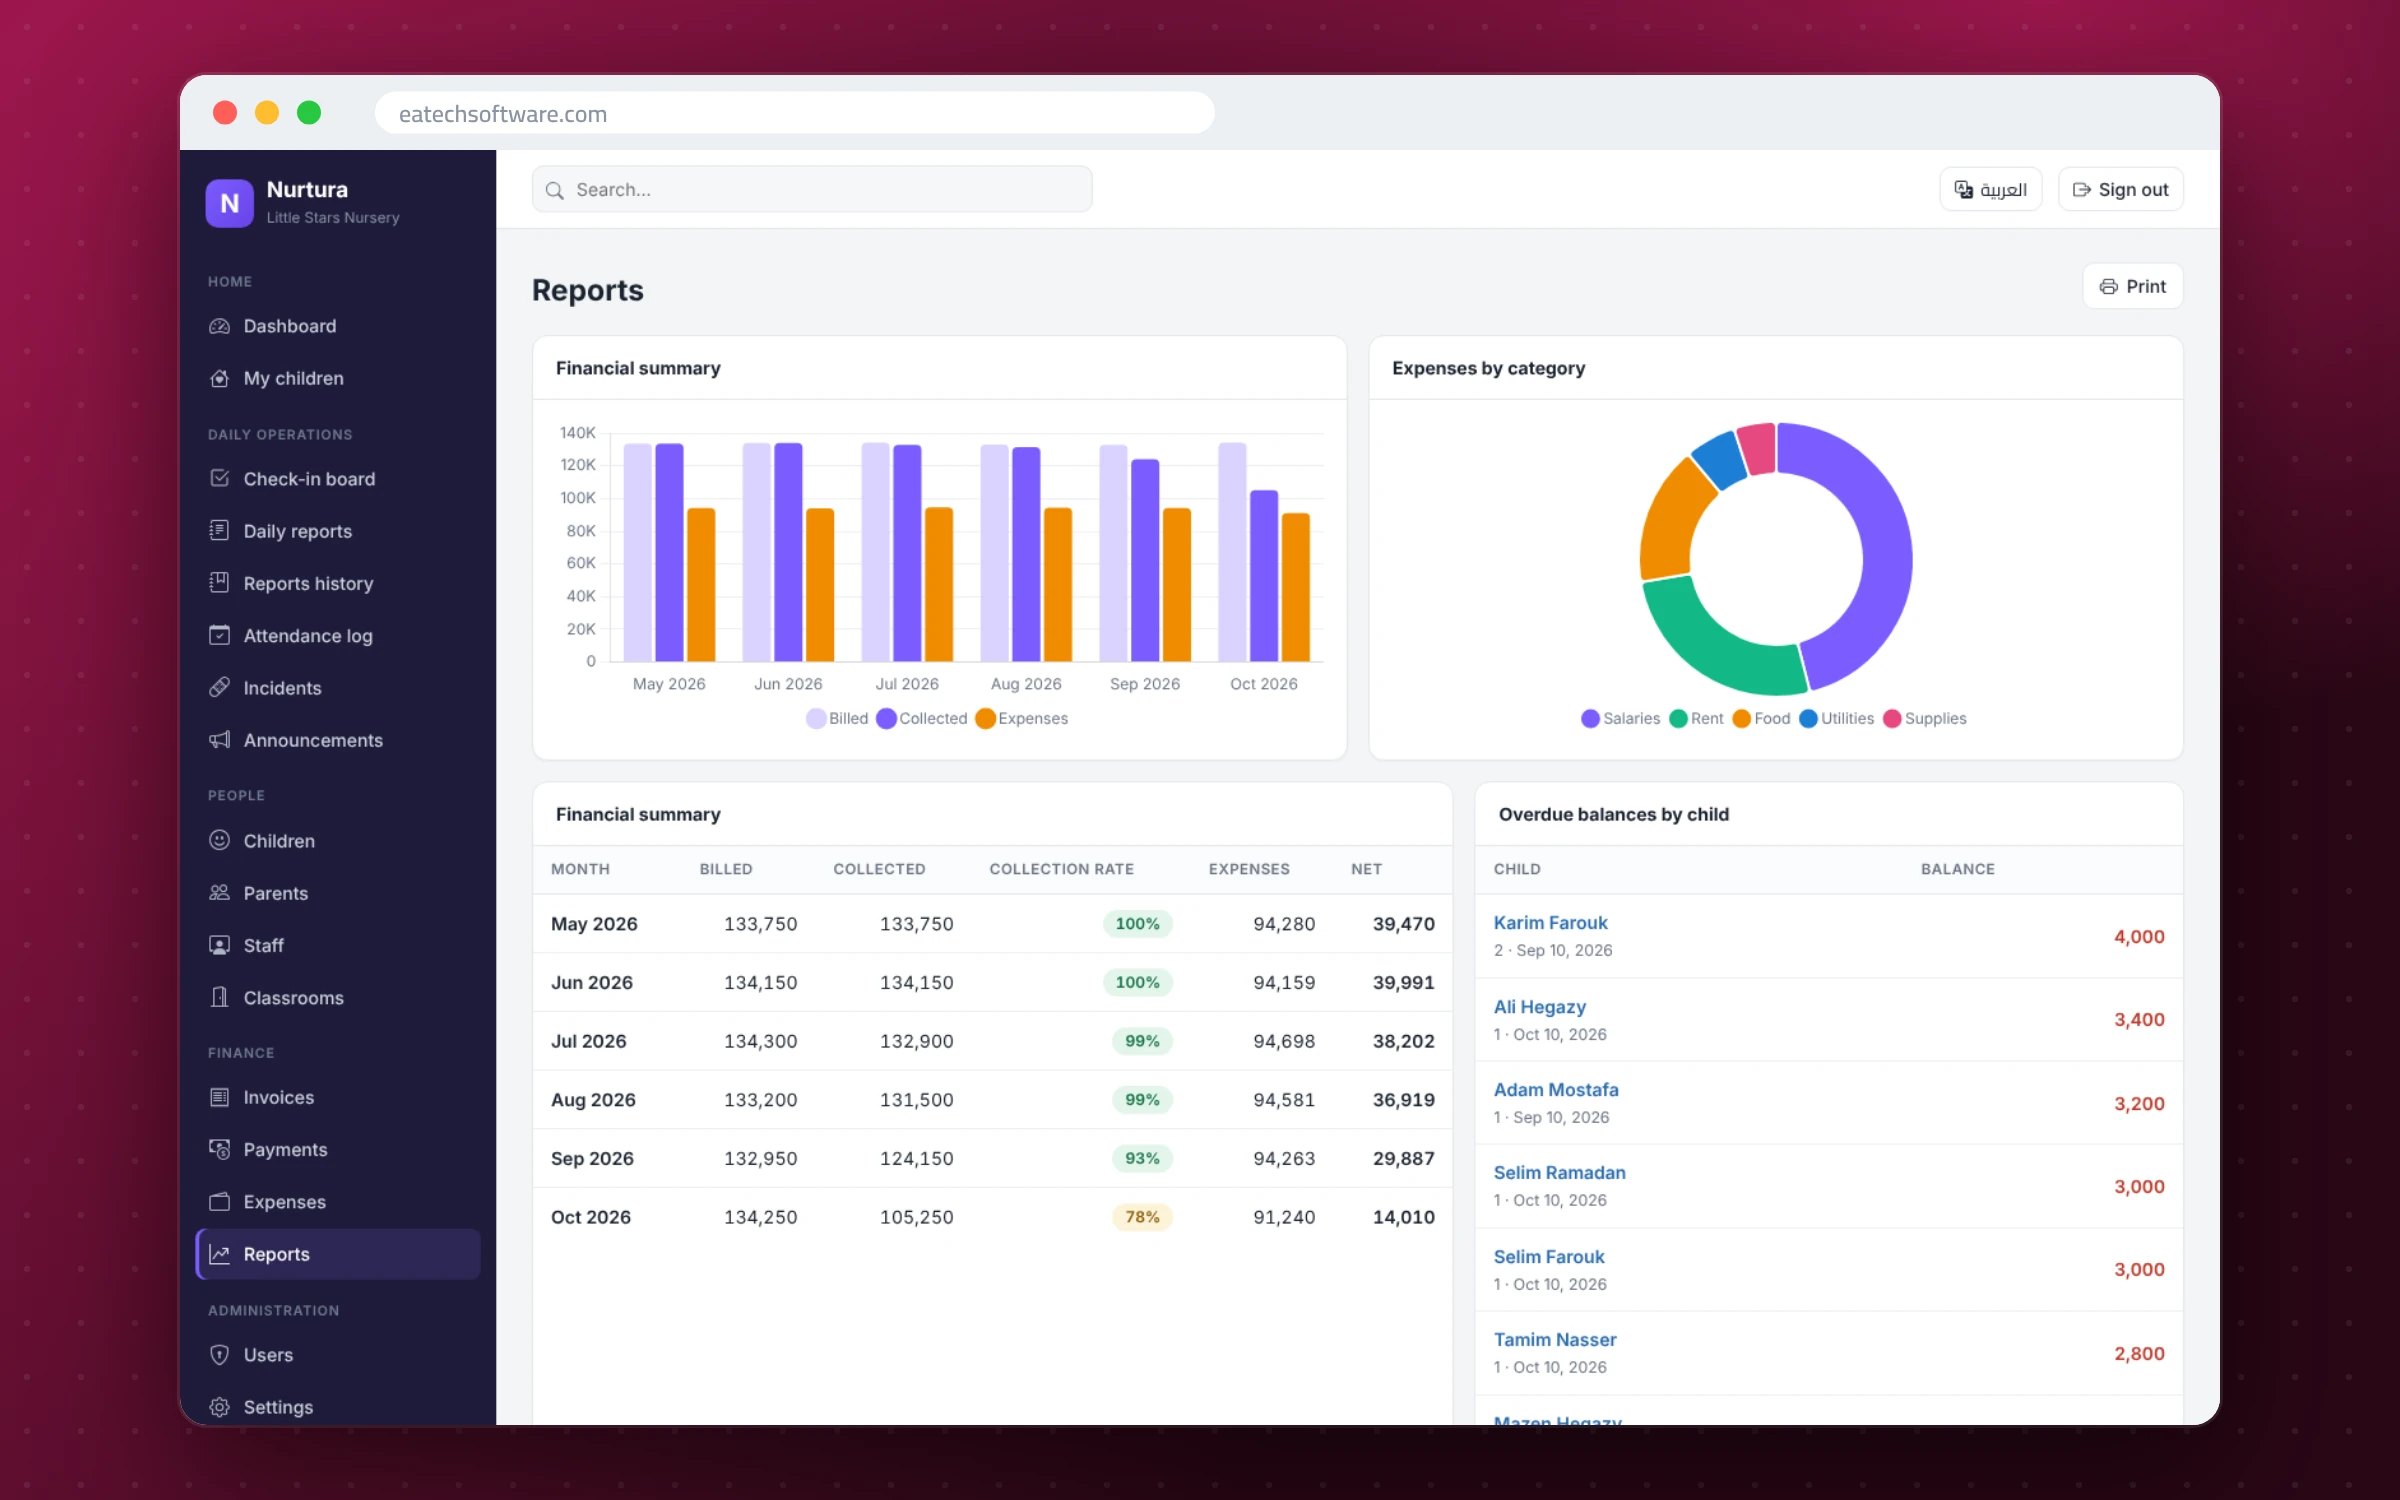Click the Expenses wallet icon

[219, 1201]
